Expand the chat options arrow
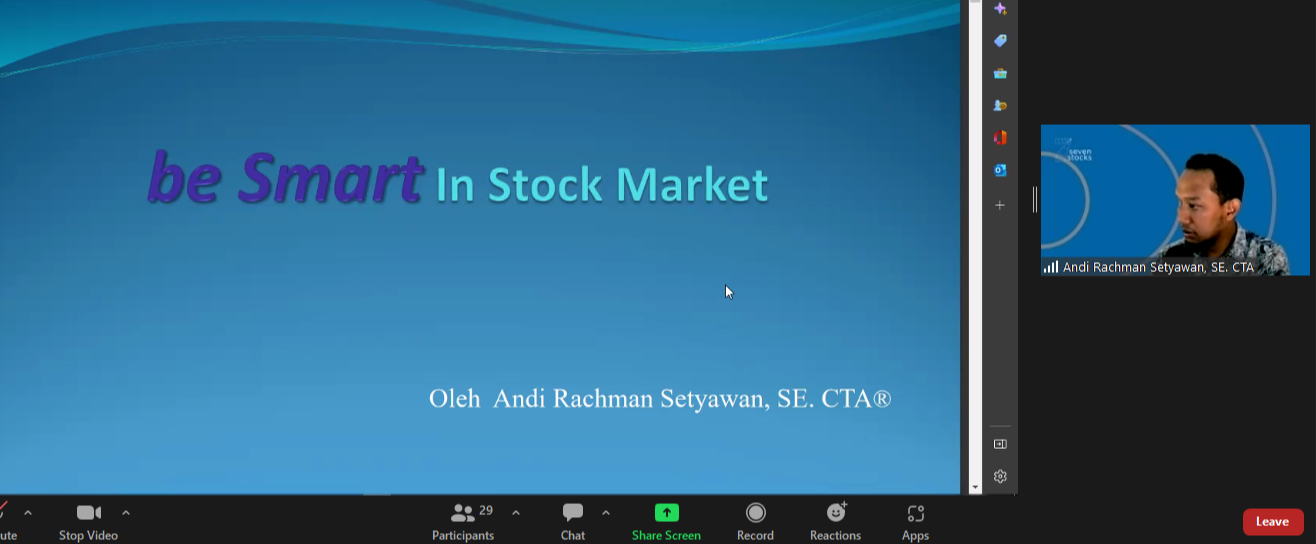 (x=606, y=513)
